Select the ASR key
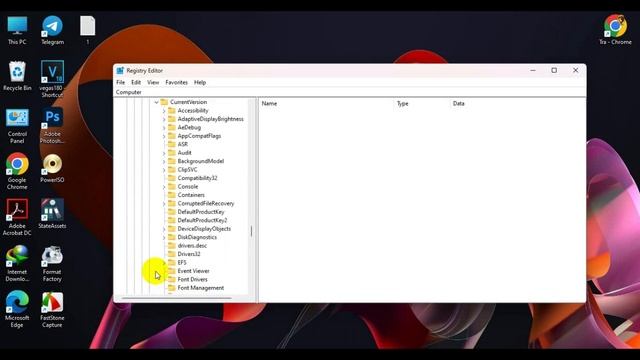 click(182, 144)
